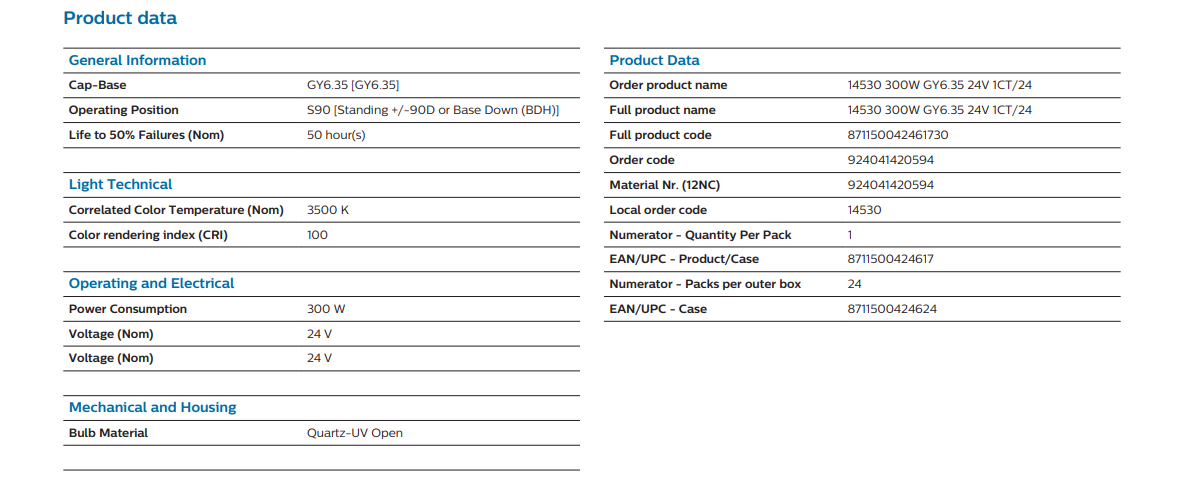
Task: Click the EAN/UPC - Case value 8711500424624
Action: 891,309
